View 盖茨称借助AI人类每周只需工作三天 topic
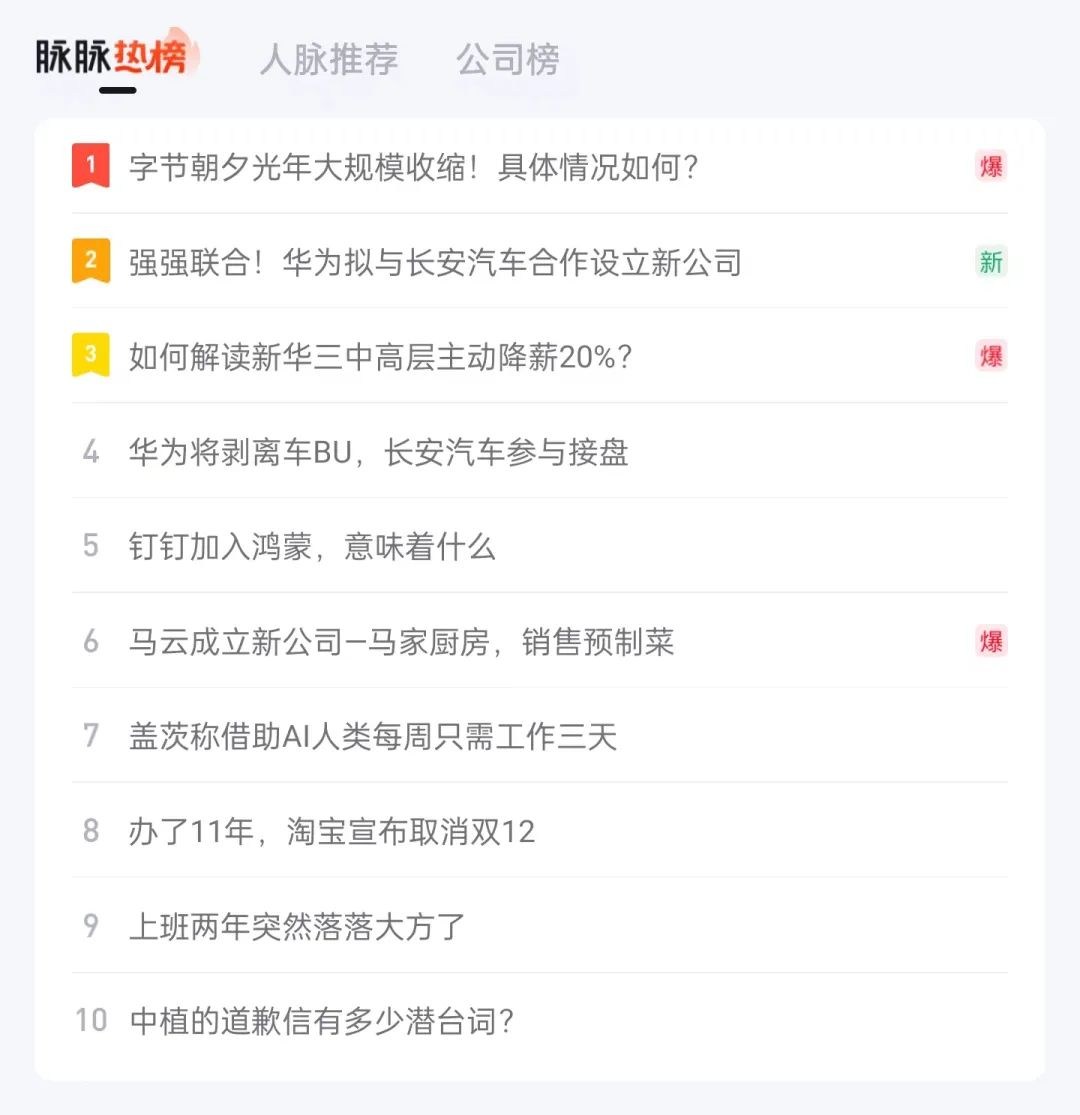 (x=373, y=737)
